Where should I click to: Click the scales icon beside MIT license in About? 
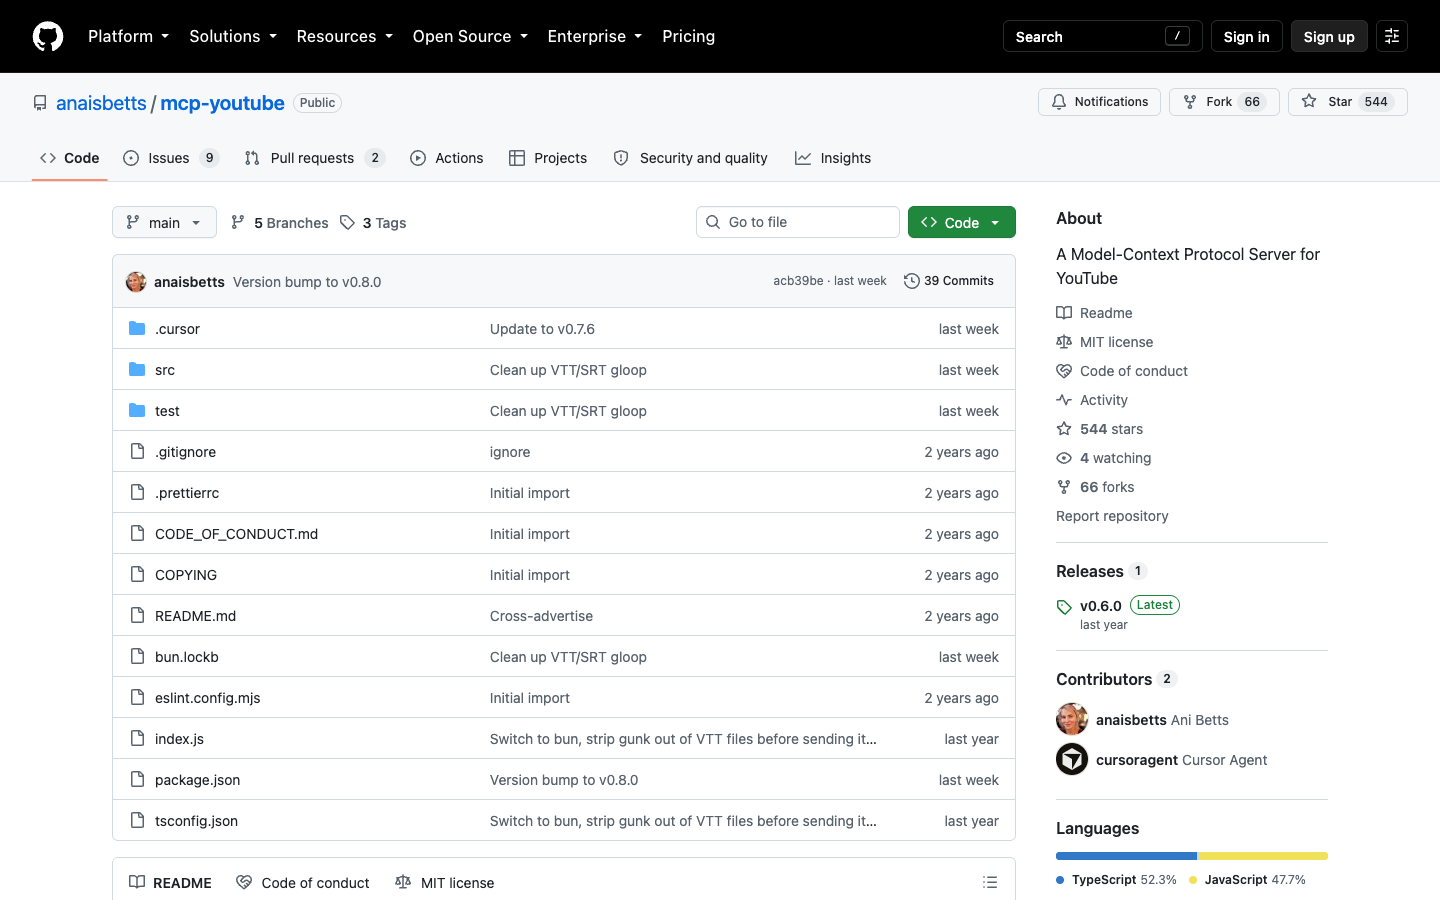(x=1064, y=342)
